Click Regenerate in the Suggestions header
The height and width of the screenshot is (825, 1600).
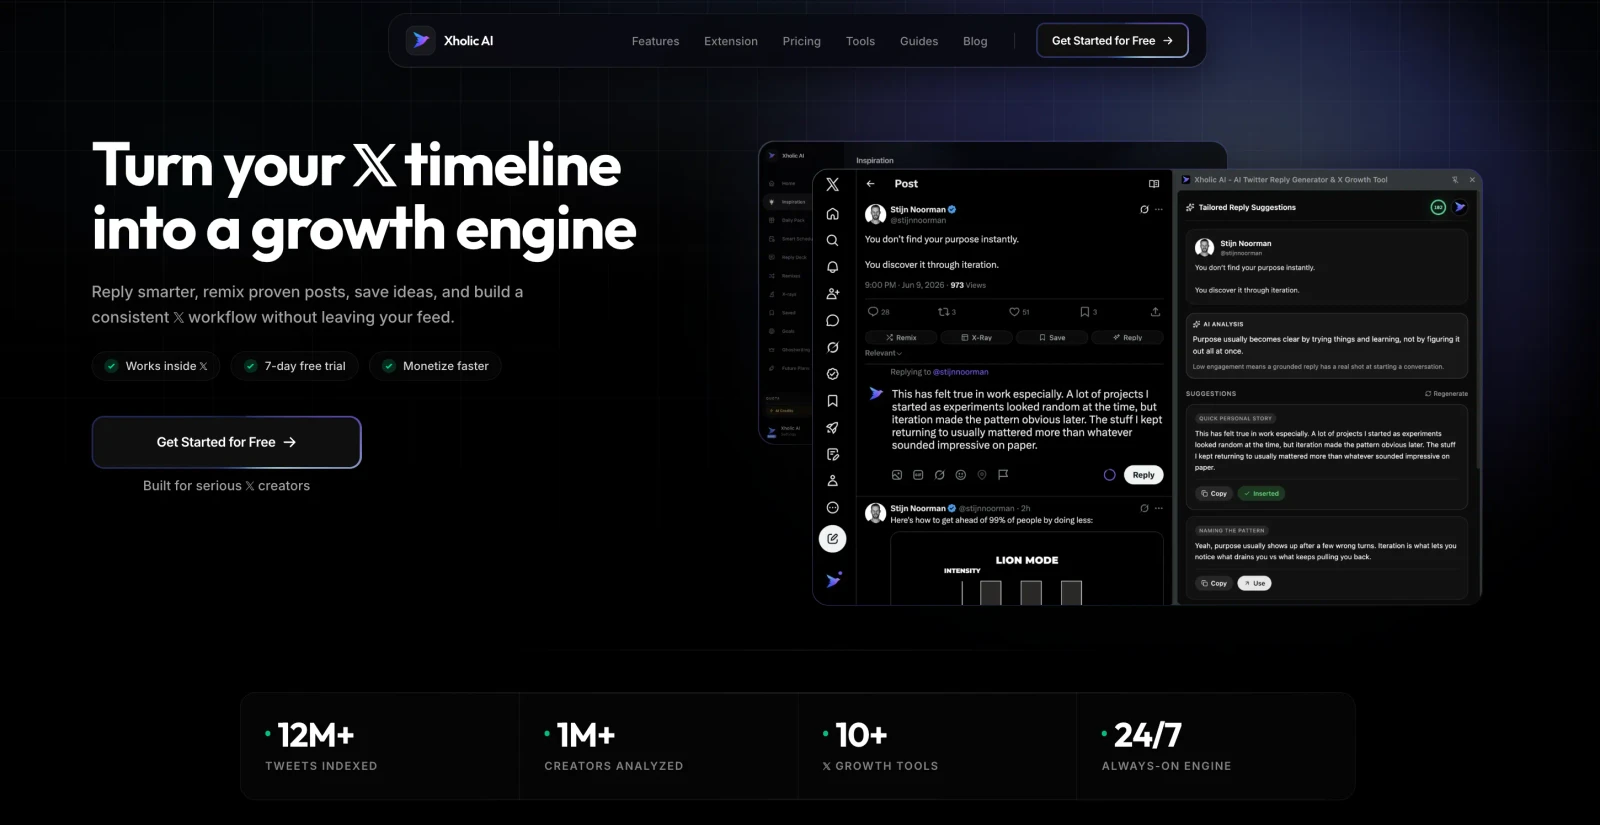coord(1446,394)
